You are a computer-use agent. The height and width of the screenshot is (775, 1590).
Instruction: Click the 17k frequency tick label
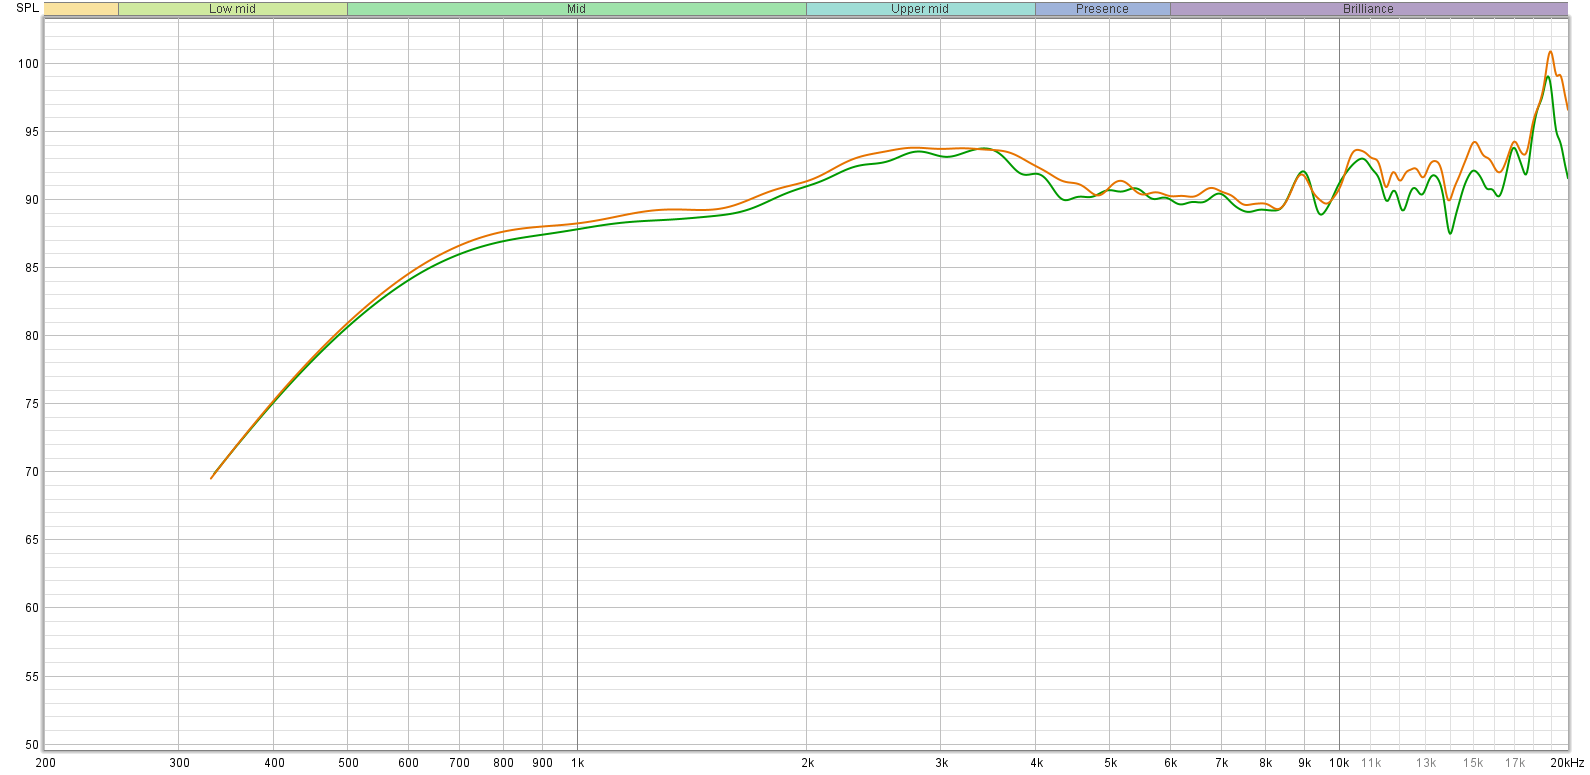(1515, 763)
